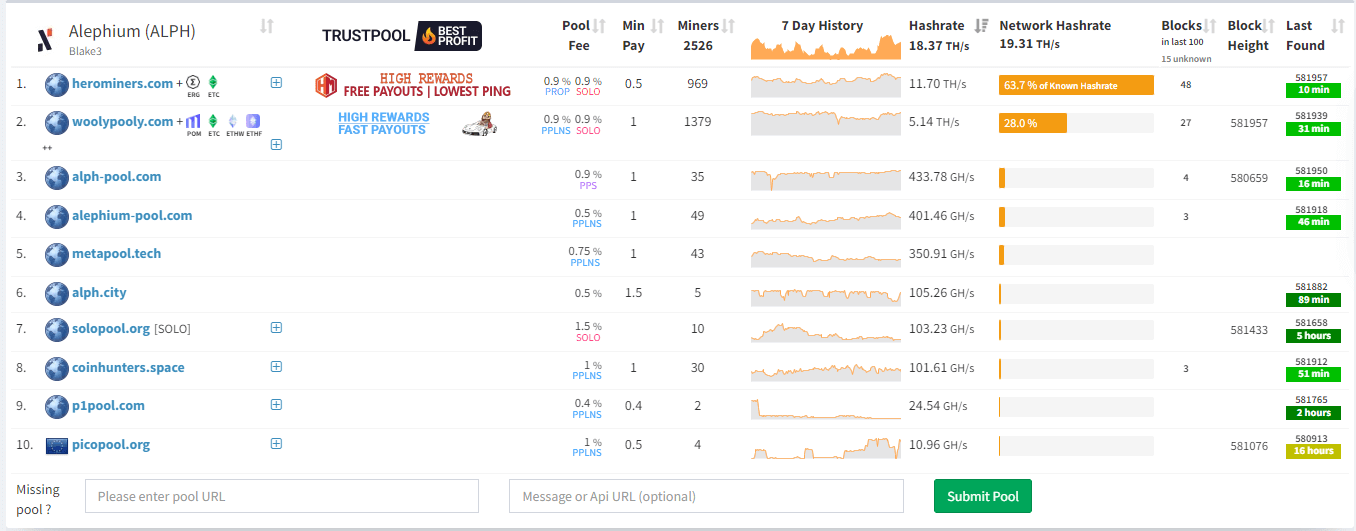
Task: Open the metapool.tech link
Action: tap(116, 254)
